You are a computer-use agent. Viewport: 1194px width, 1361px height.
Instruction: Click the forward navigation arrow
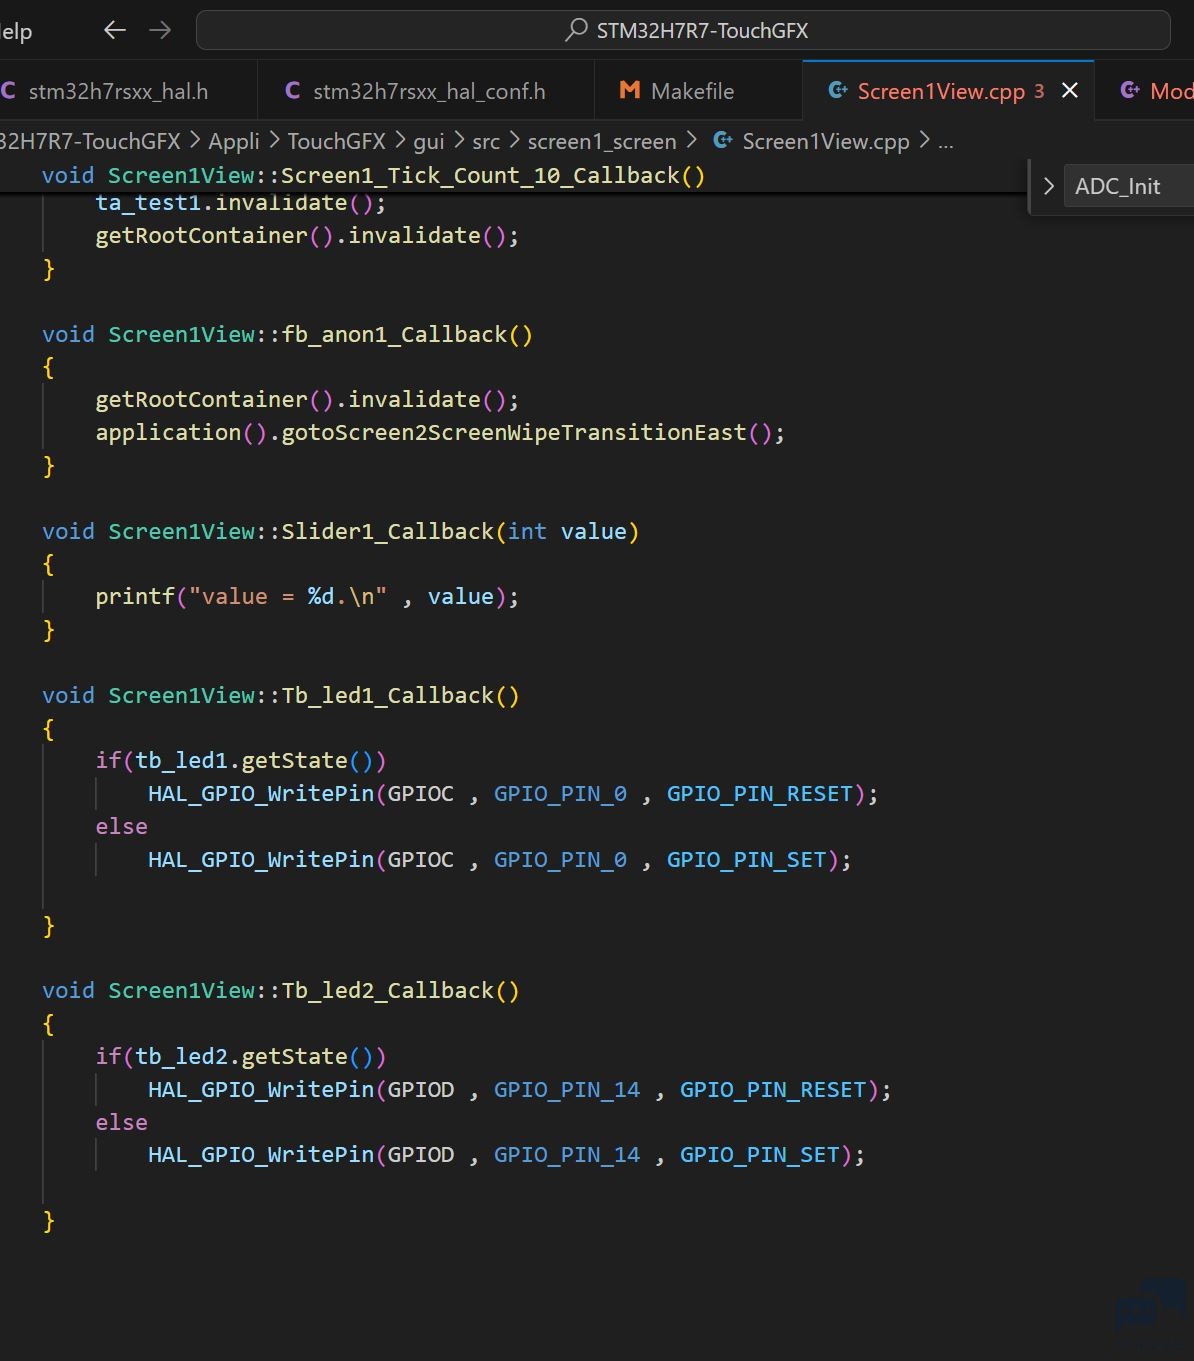point(160,30)
